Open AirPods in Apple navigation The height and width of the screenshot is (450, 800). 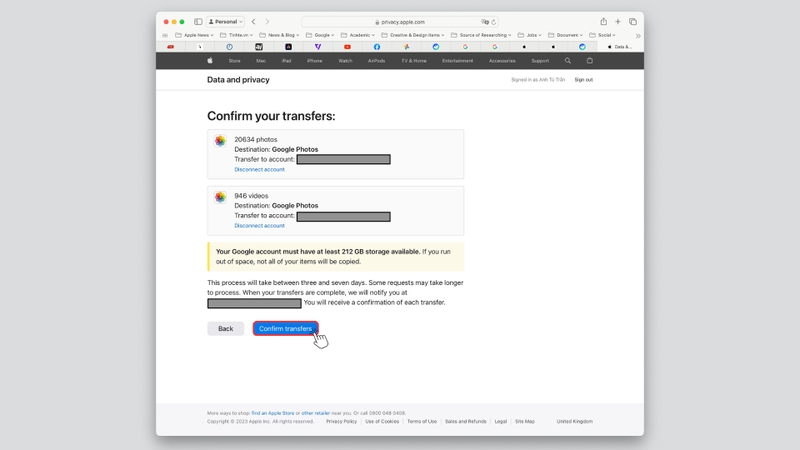point(377,61)
